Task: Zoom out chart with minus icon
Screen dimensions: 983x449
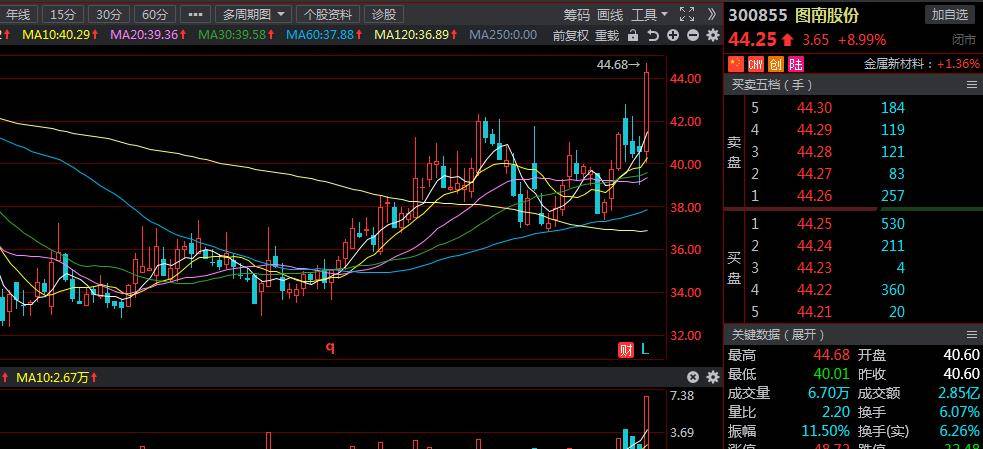Action: pos(693,35)
